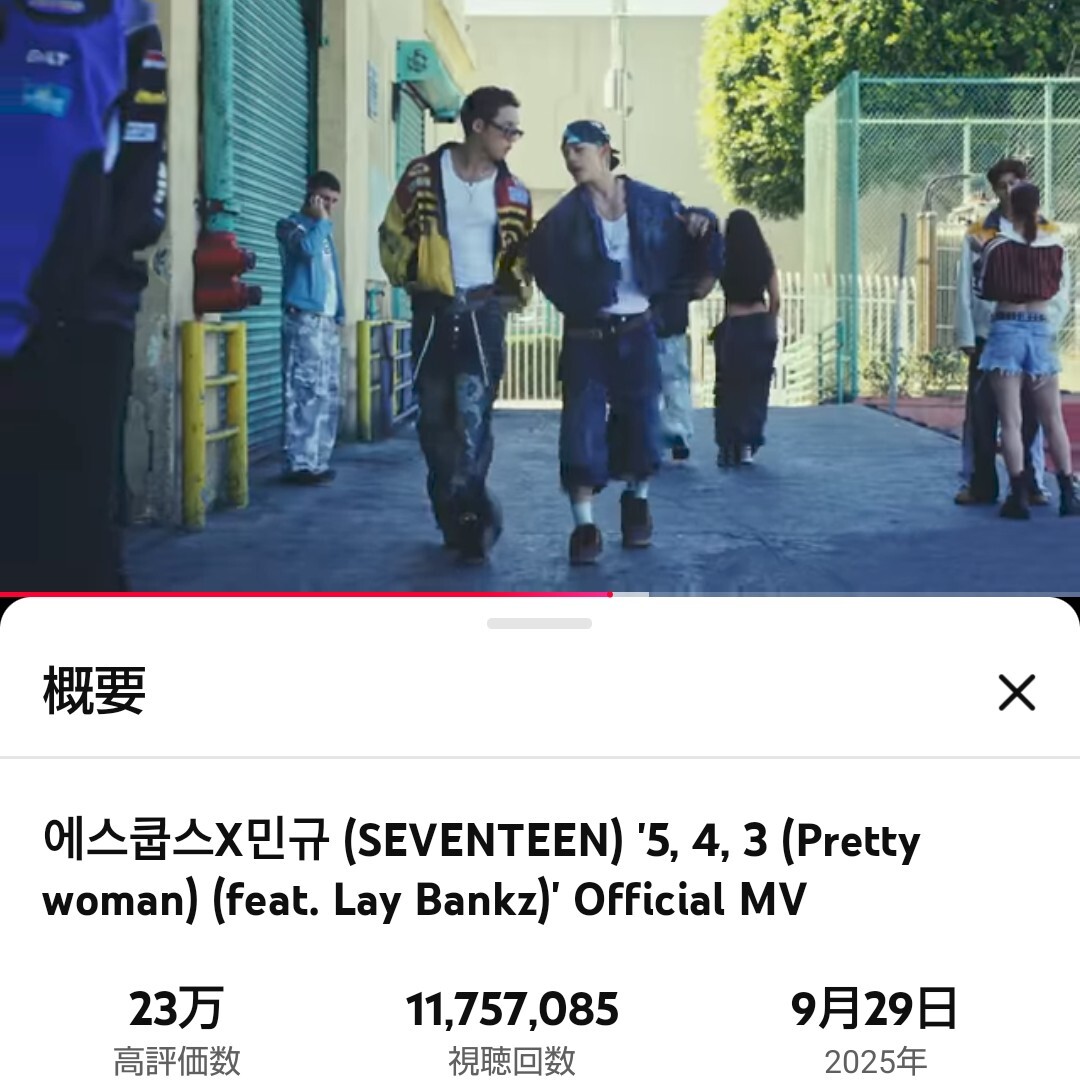Screen dimensions: 1080x1090
Task: Seek to the start of the red progress bar
Action: click(x=3, y=594)
